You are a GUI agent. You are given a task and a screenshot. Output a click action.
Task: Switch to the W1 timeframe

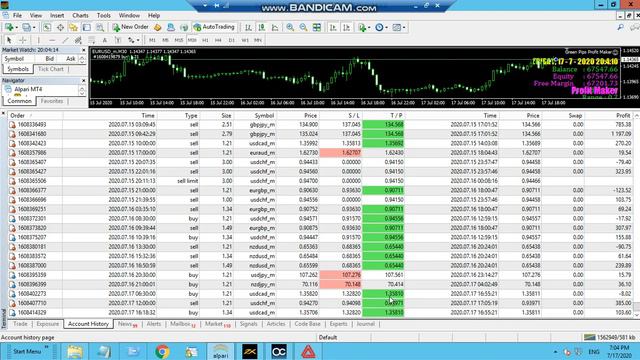point(245,40)
